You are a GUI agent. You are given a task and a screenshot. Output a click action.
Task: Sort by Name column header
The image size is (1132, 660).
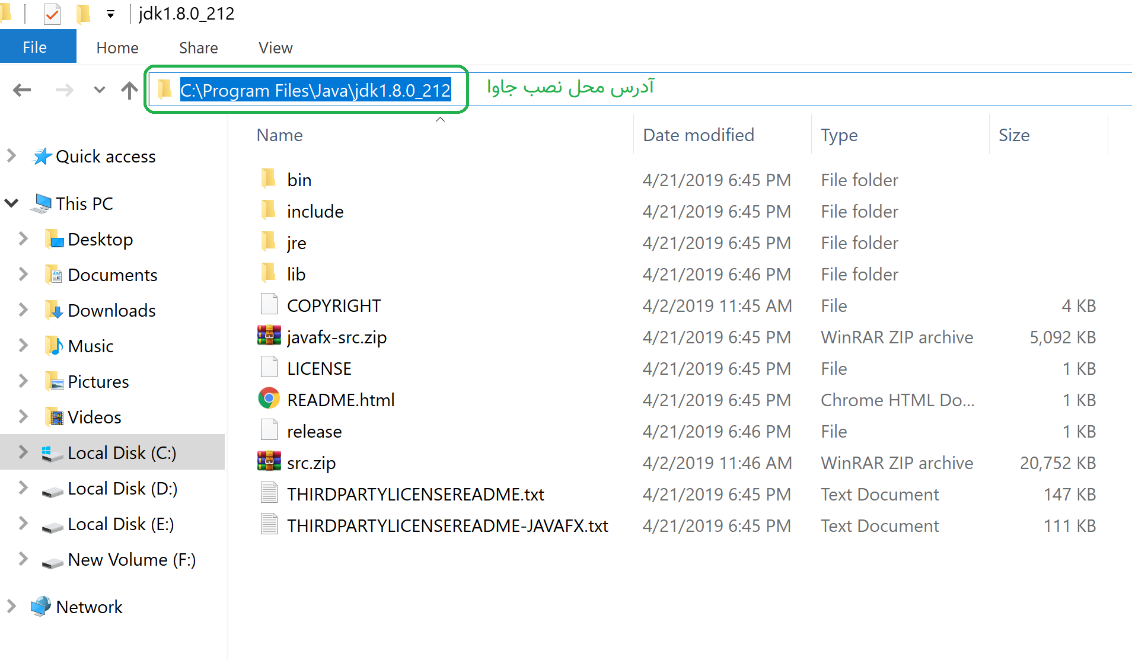pyautogui.click(x=279, y=135)
